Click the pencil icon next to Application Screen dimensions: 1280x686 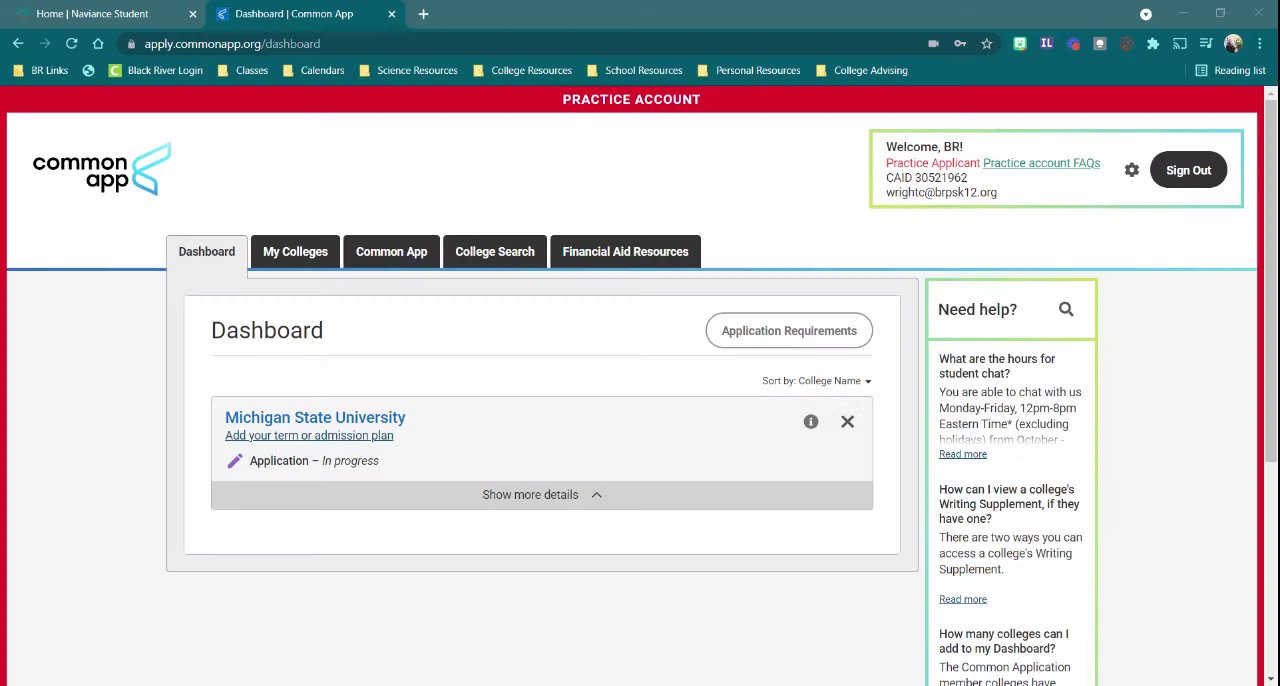pyautogui.click(x=235, y=461)
